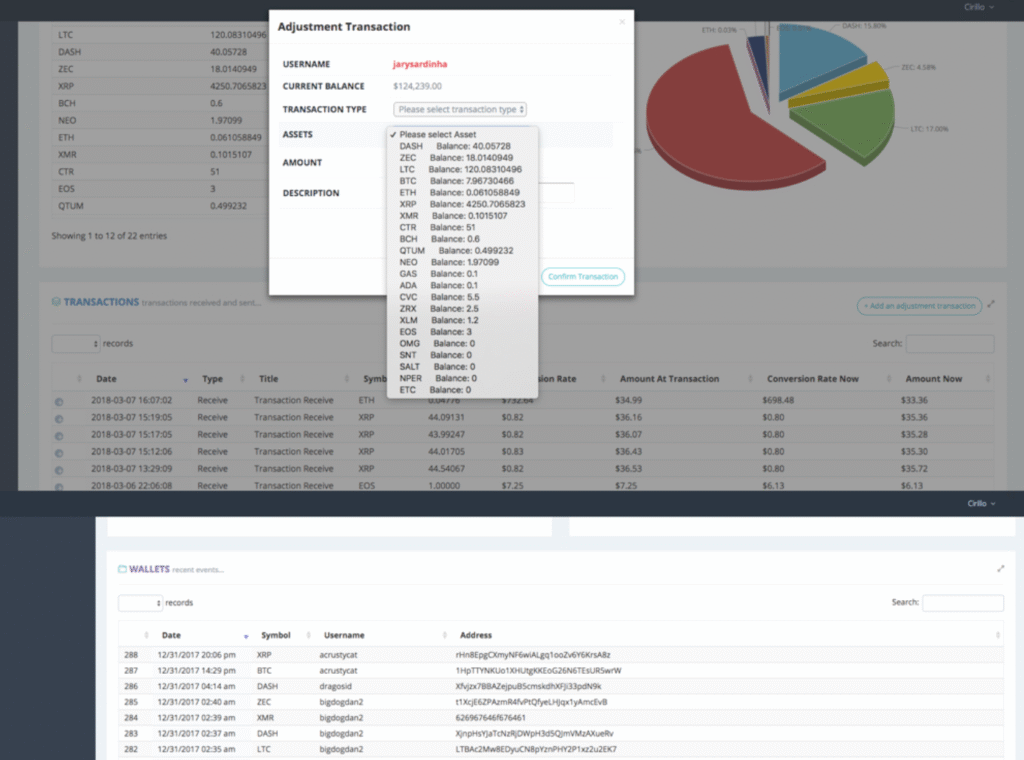Click the Confirm Transaction button

(x=583, y=277)
